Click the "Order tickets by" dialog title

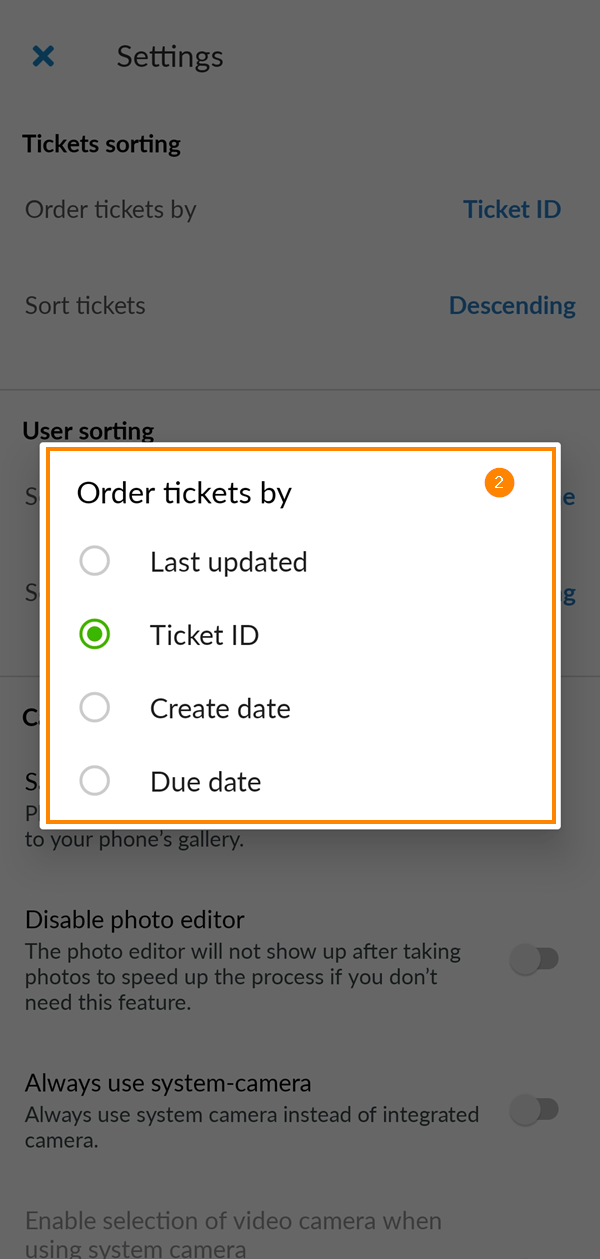pyautogui.click(x=184, y=492)
